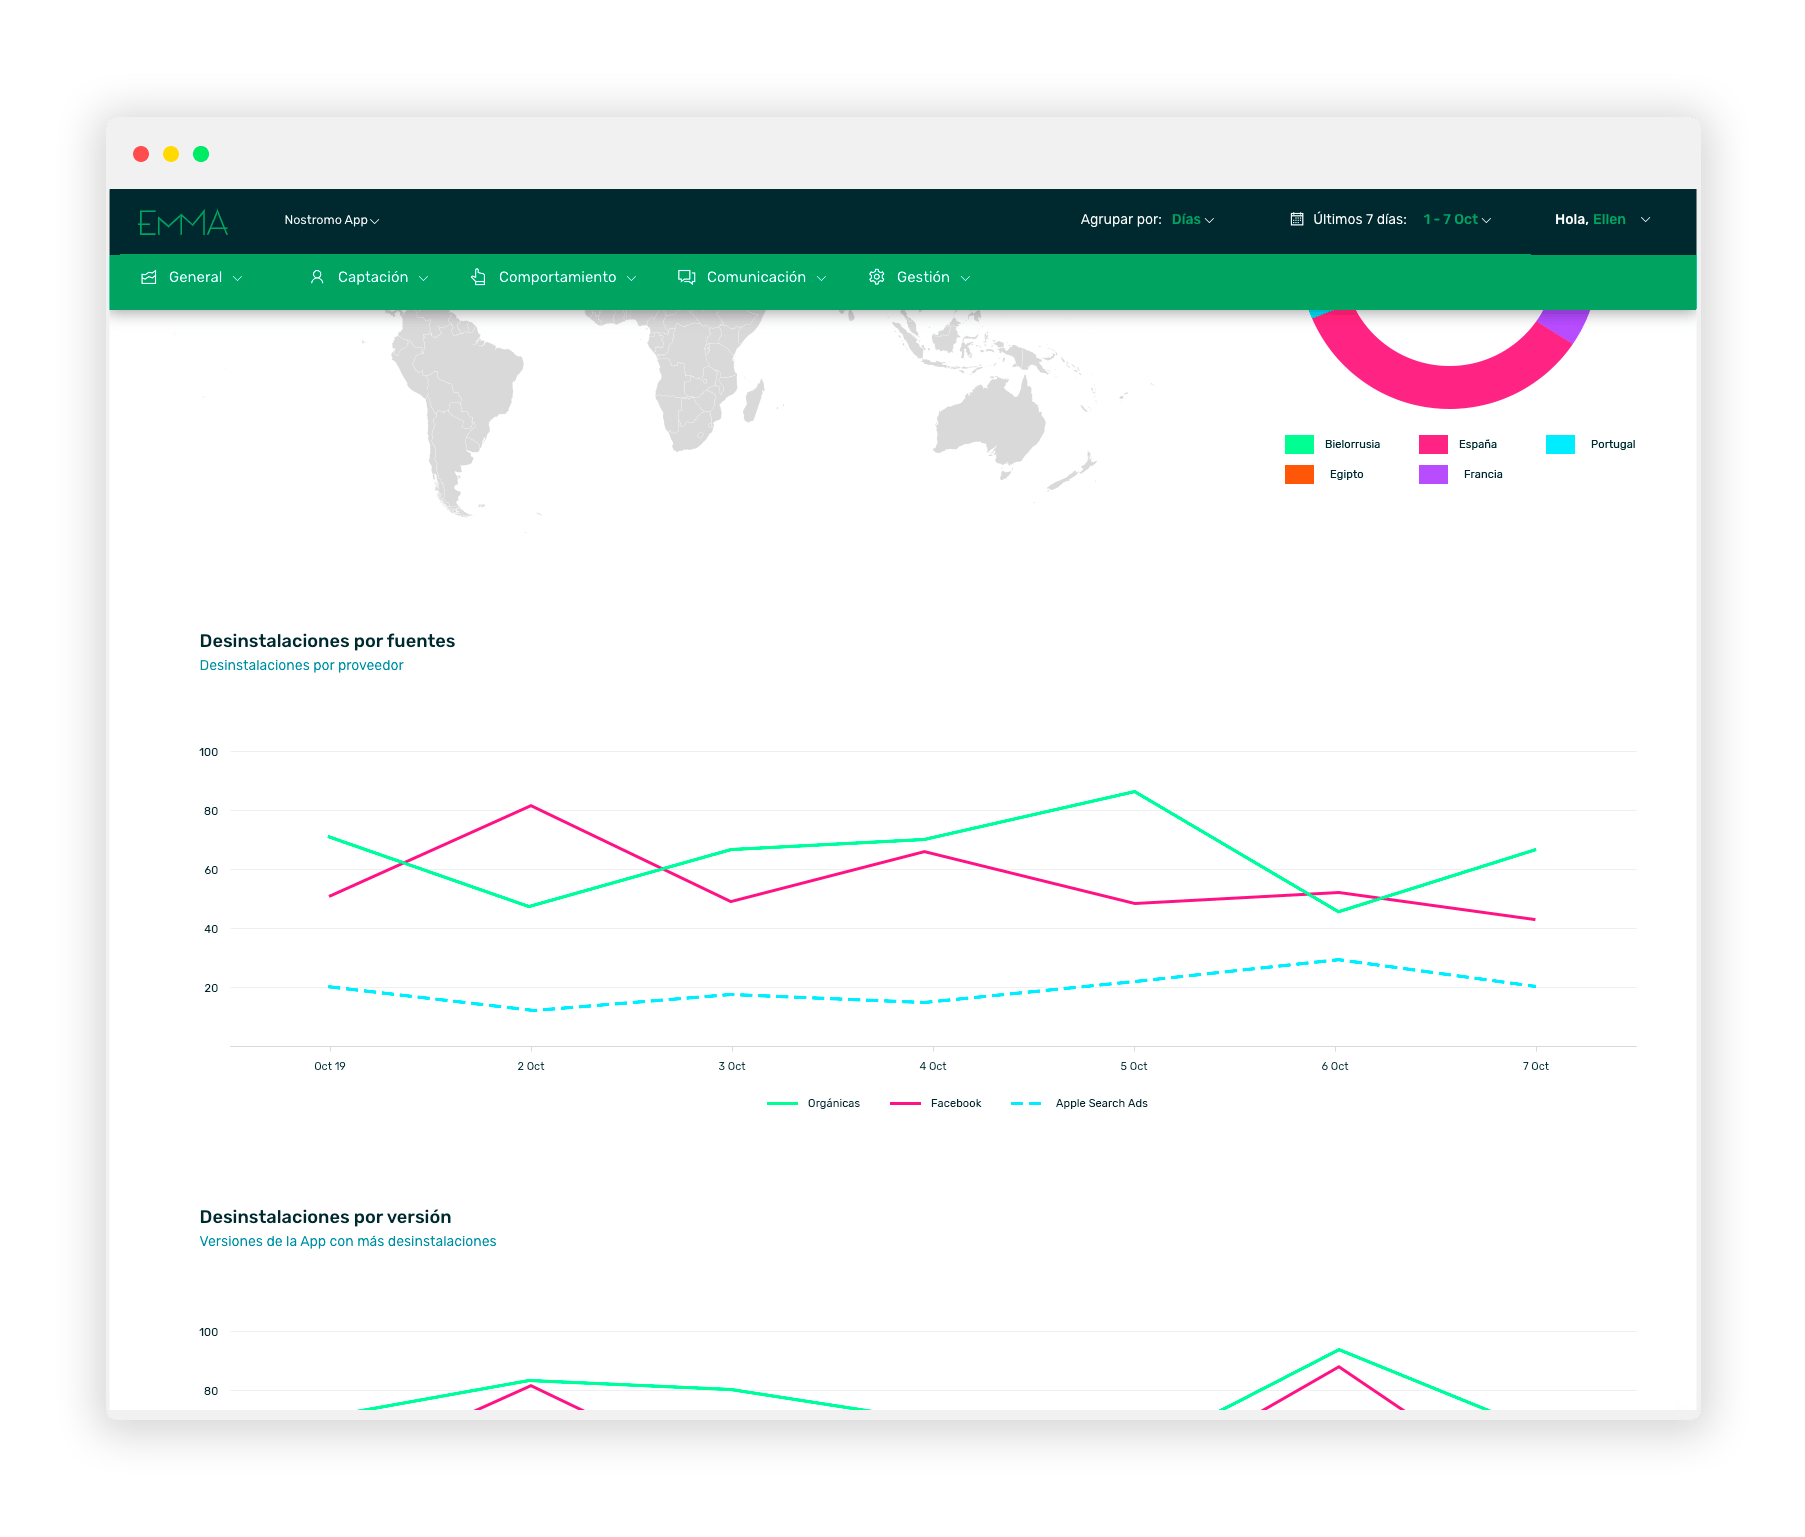Toggle Francia in the donut legend
Image resolution: width=1805 pixels, height=1537 pixels.
(1461, 474)
